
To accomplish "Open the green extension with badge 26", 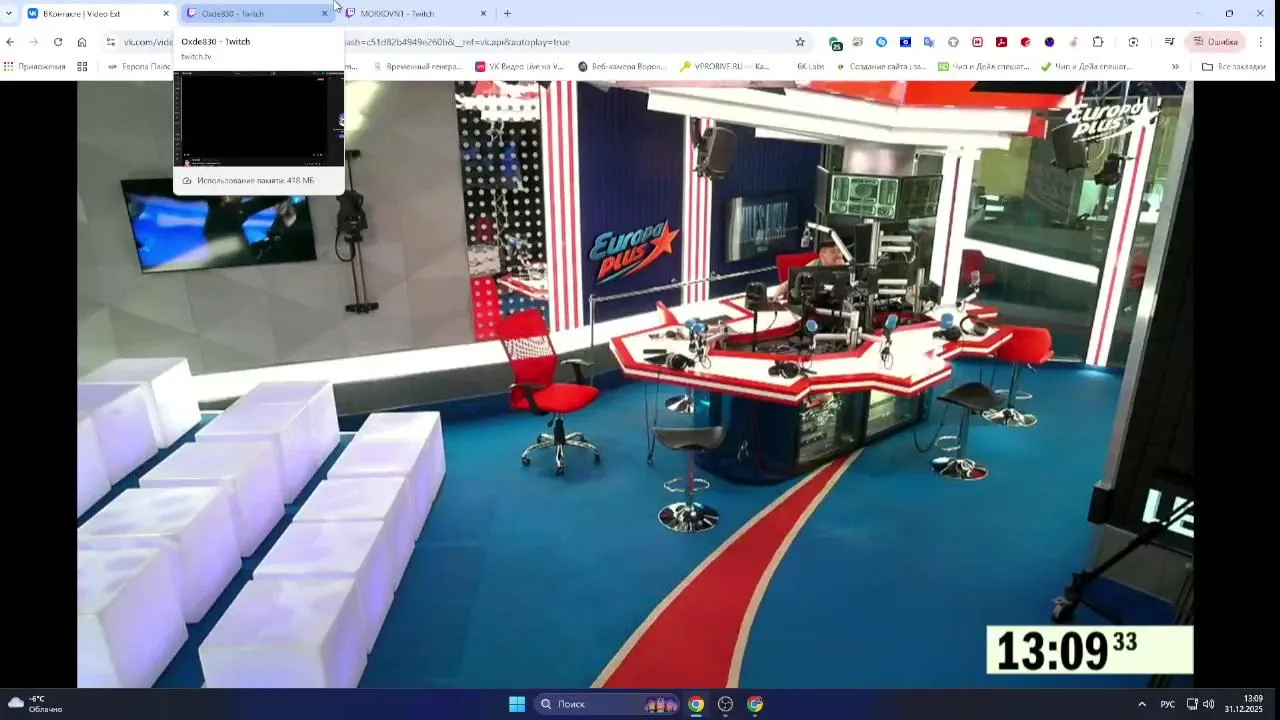I will [835, 43].
